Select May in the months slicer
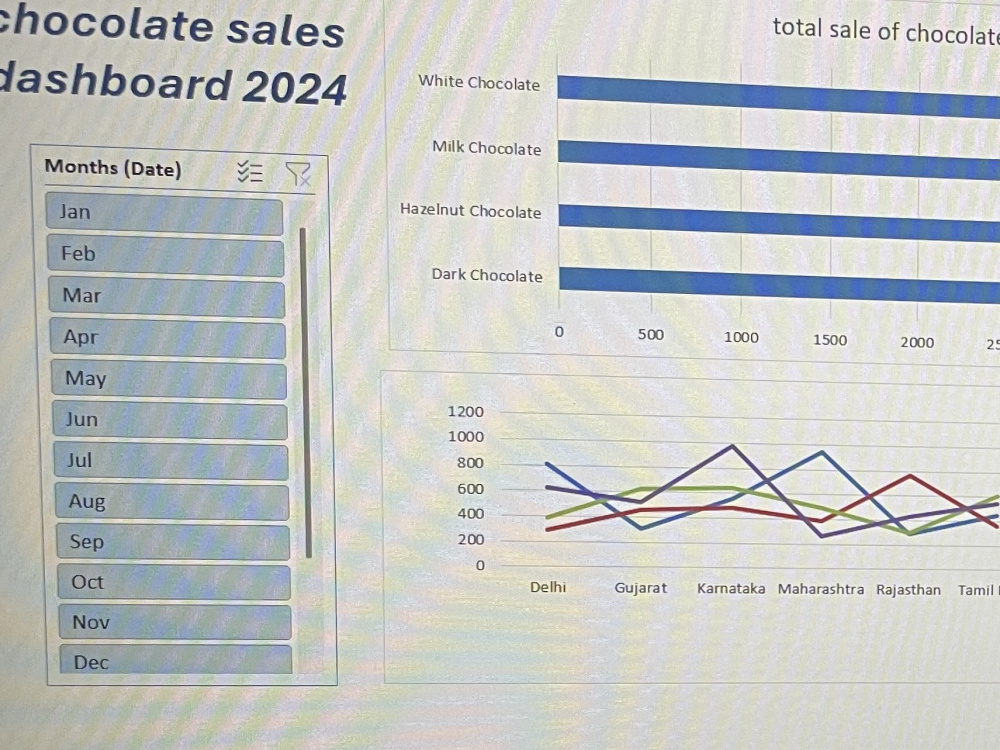1000x750 pixels. click(x=169, y=379)
